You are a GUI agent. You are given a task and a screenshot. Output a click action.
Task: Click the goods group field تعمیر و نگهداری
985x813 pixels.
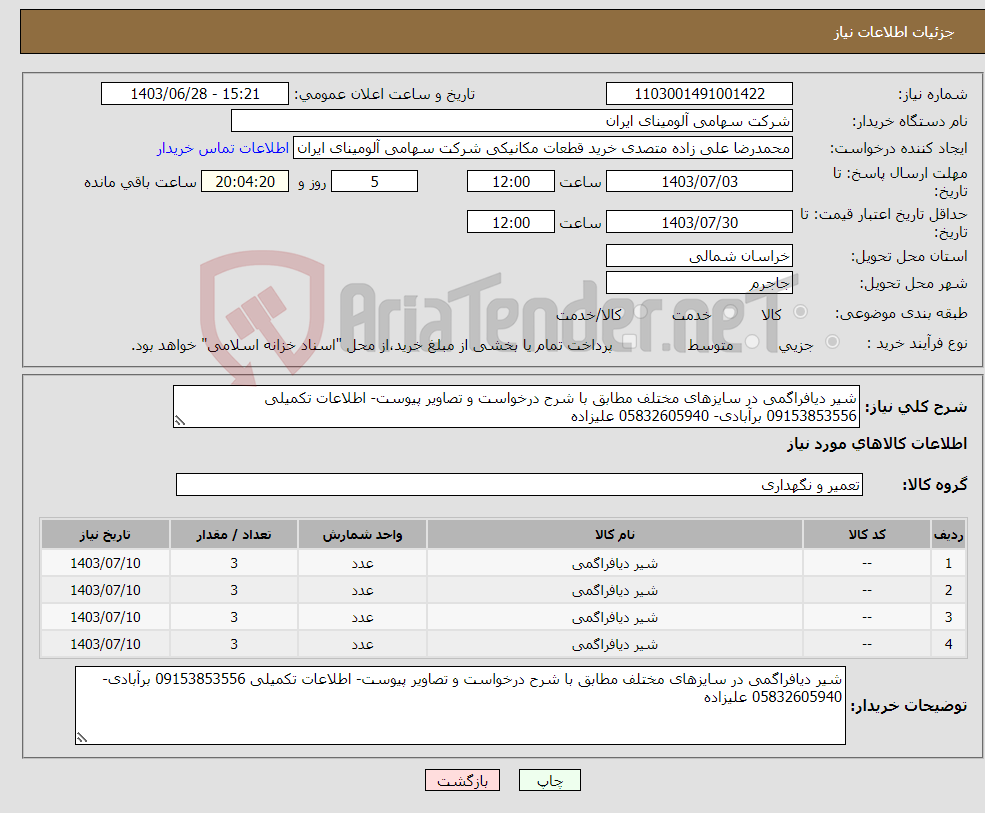click(520, 484)
